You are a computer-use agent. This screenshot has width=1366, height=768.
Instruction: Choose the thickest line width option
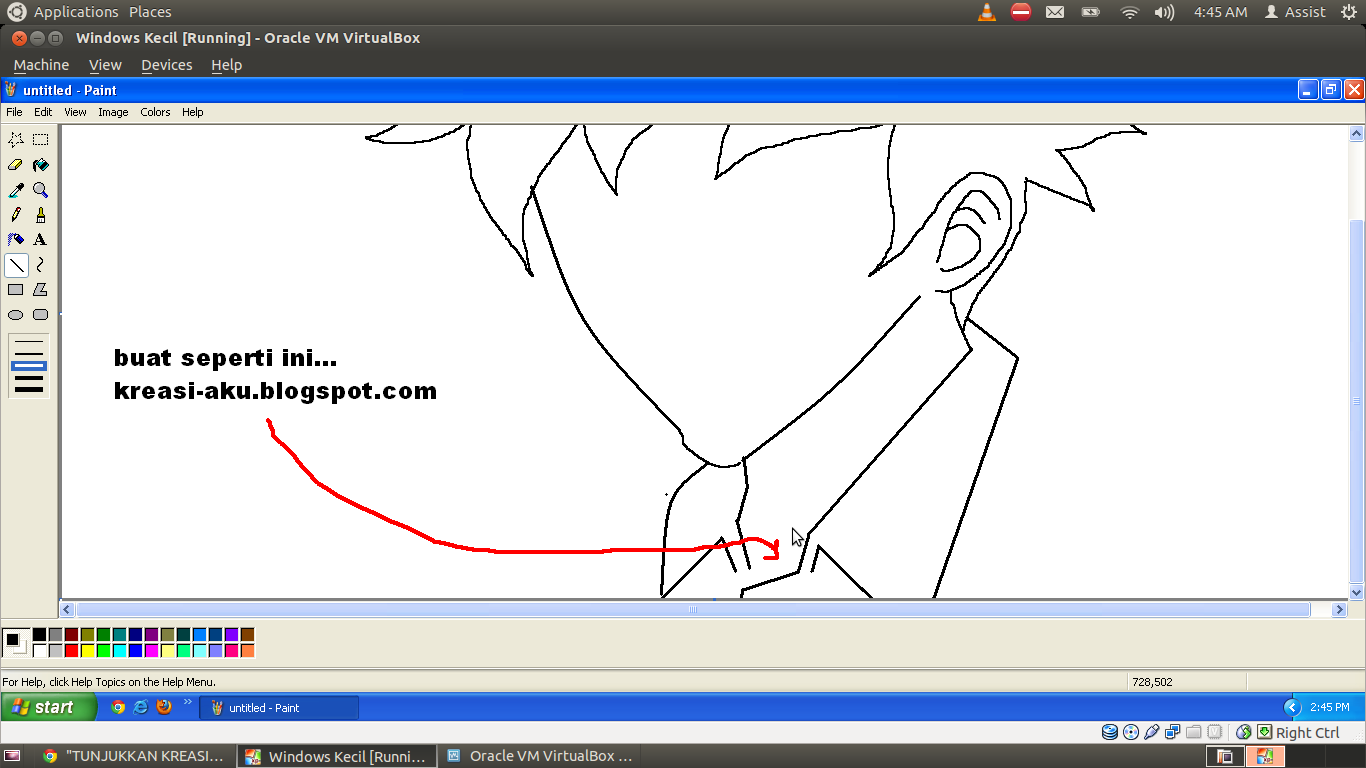[x=29, y=389]
